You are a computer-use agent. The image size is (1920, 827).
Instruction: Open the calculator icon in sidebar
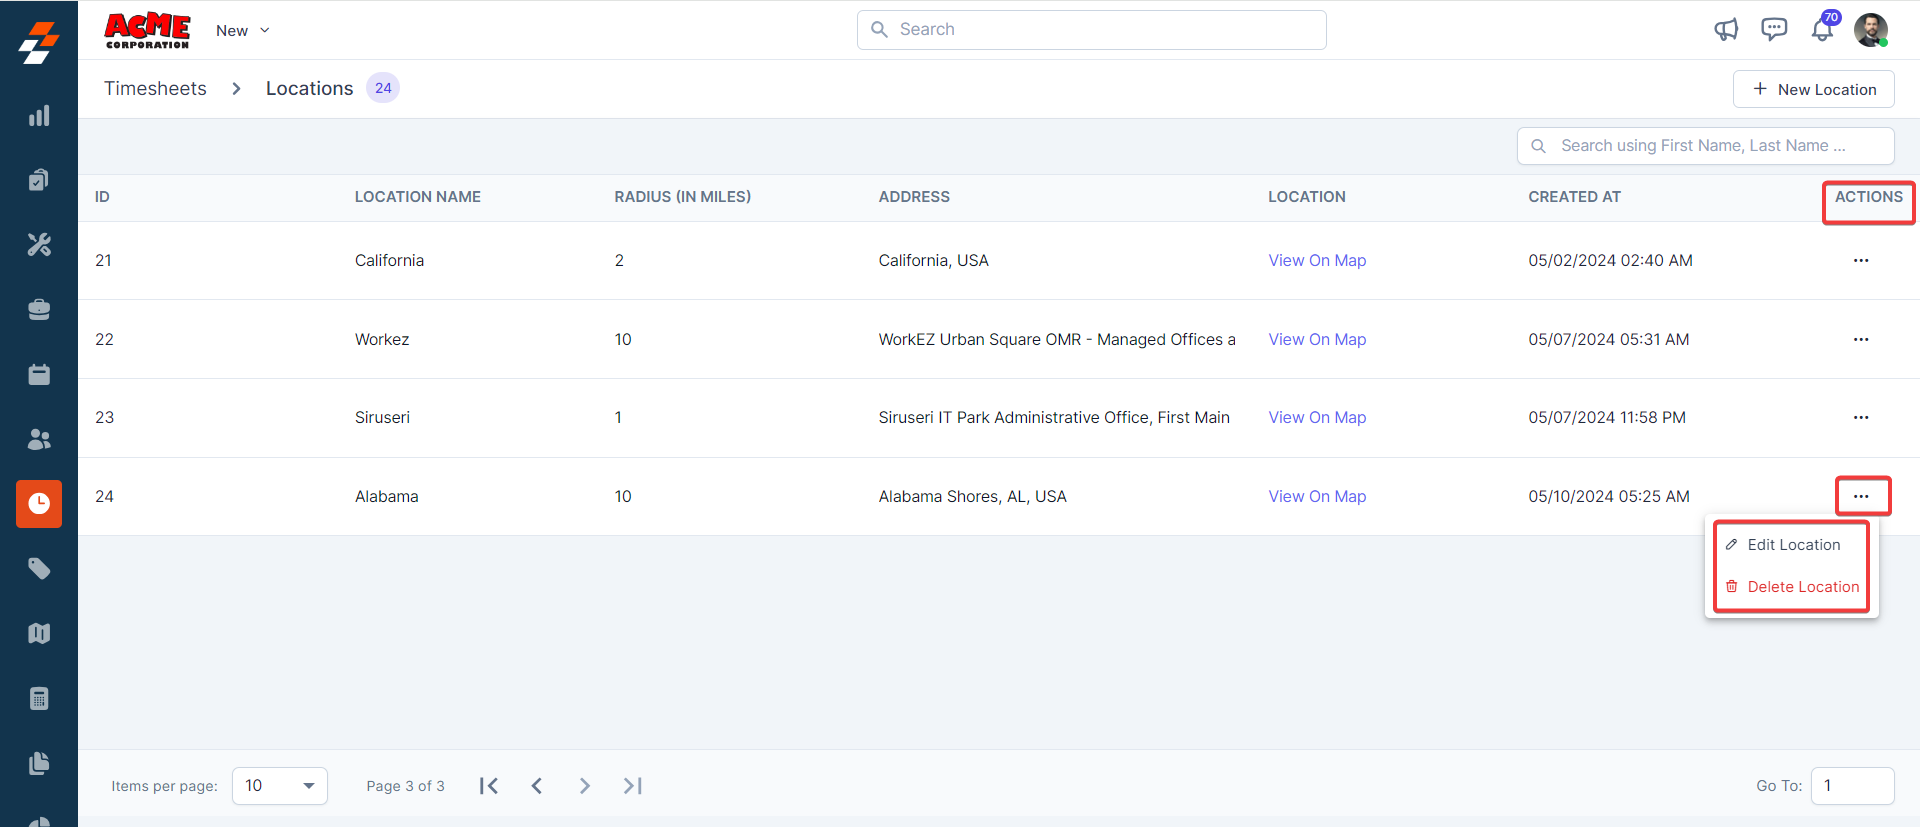pos(39,699)
